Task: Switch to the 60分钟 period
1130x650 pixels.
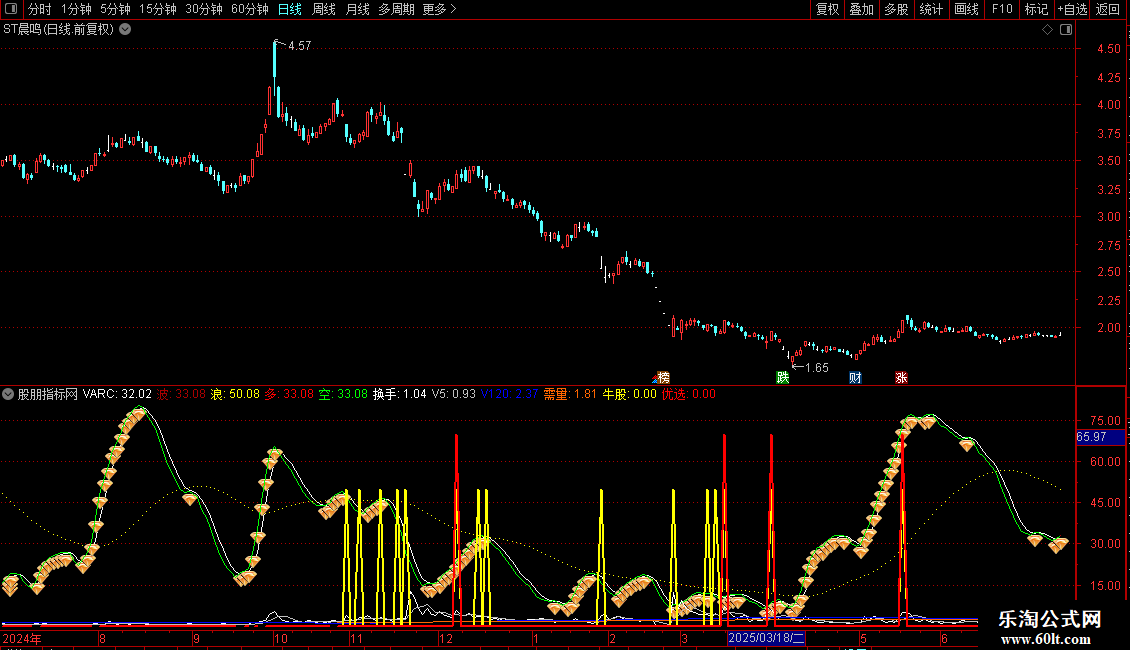Action: (250, 9)
